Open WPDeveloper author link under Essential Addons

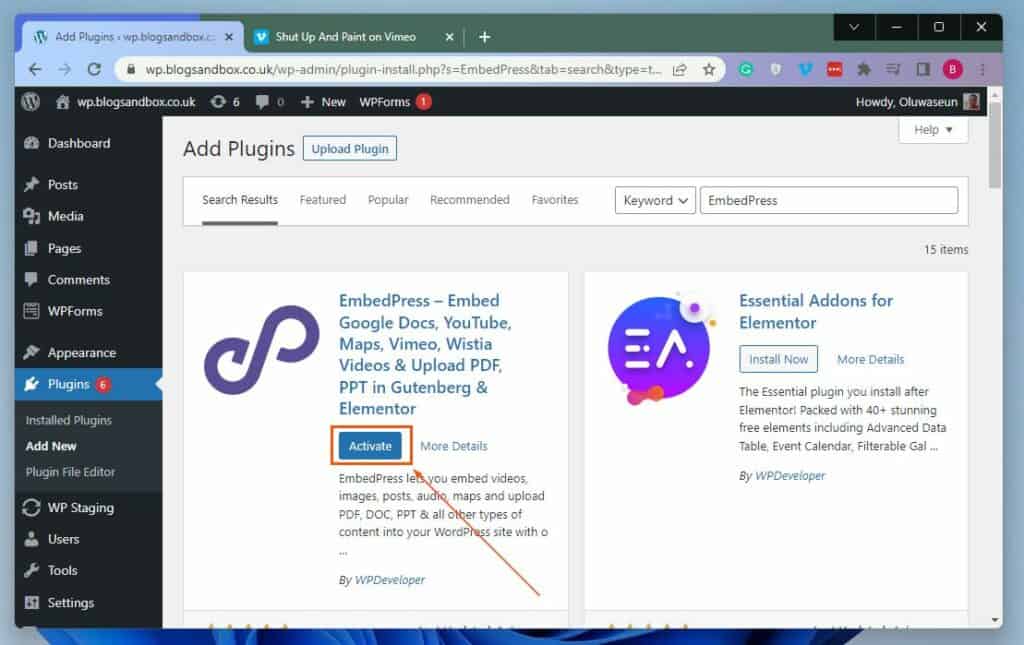click(790, 476)
